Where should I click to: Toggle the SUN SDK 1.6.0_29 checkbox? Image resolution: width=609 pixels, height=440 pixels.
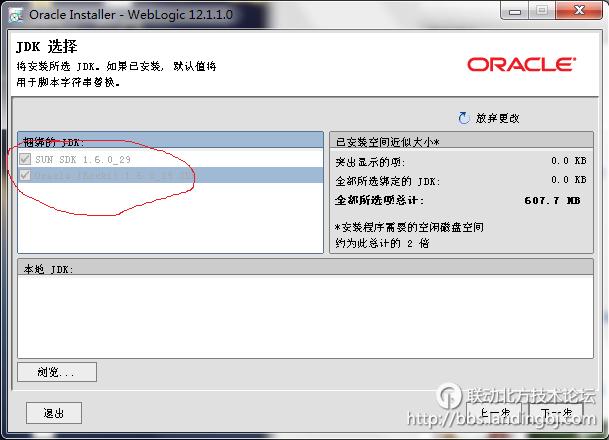(x=25, y=159)
